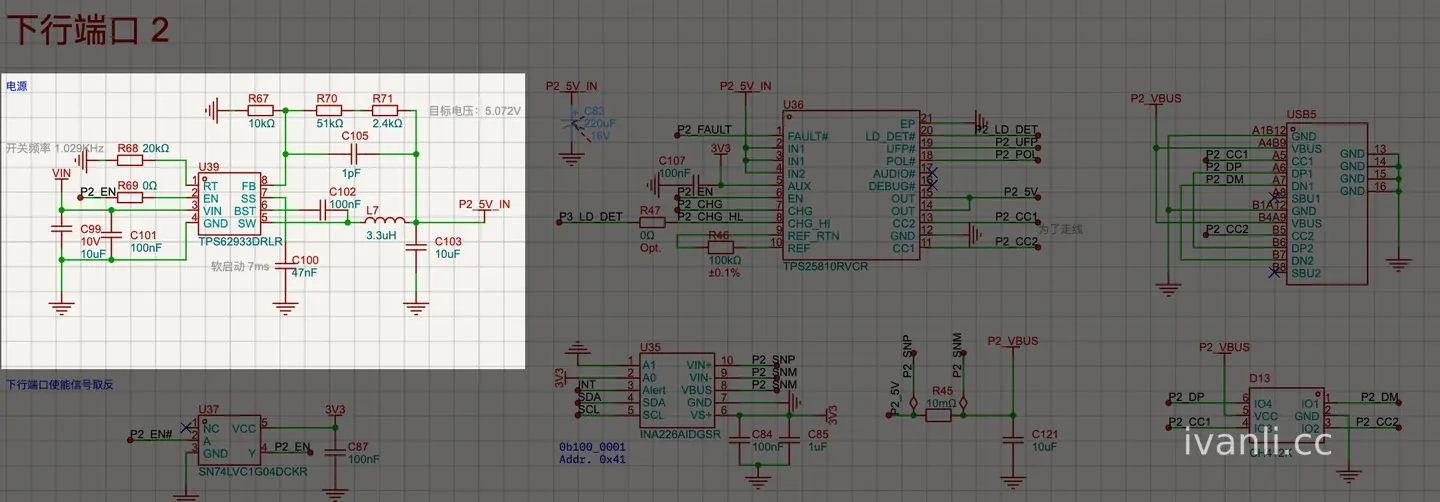1440x502 pixels.
Task: Click the 软启动 7ms note
Action: 240,267
